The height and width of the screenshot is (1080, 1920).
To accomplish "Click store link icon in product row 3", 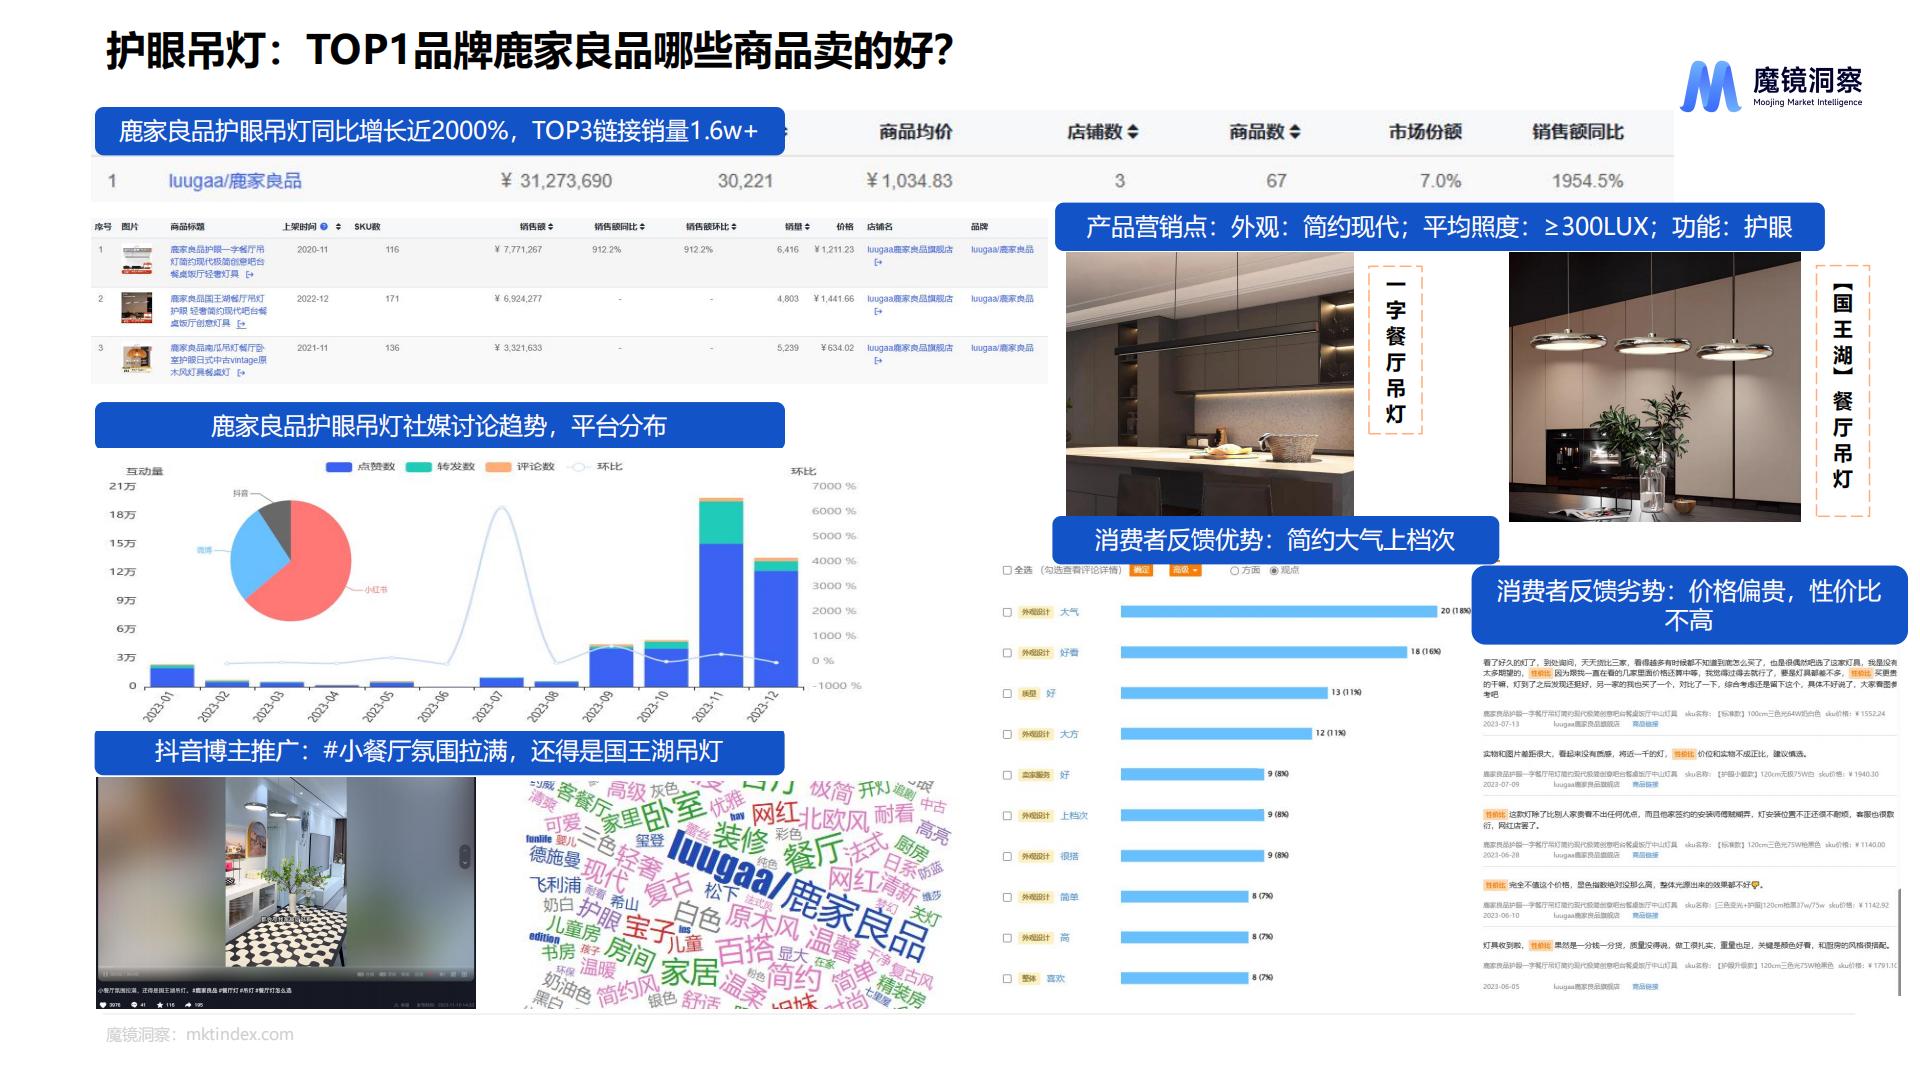I will click(x=878, y=360).
